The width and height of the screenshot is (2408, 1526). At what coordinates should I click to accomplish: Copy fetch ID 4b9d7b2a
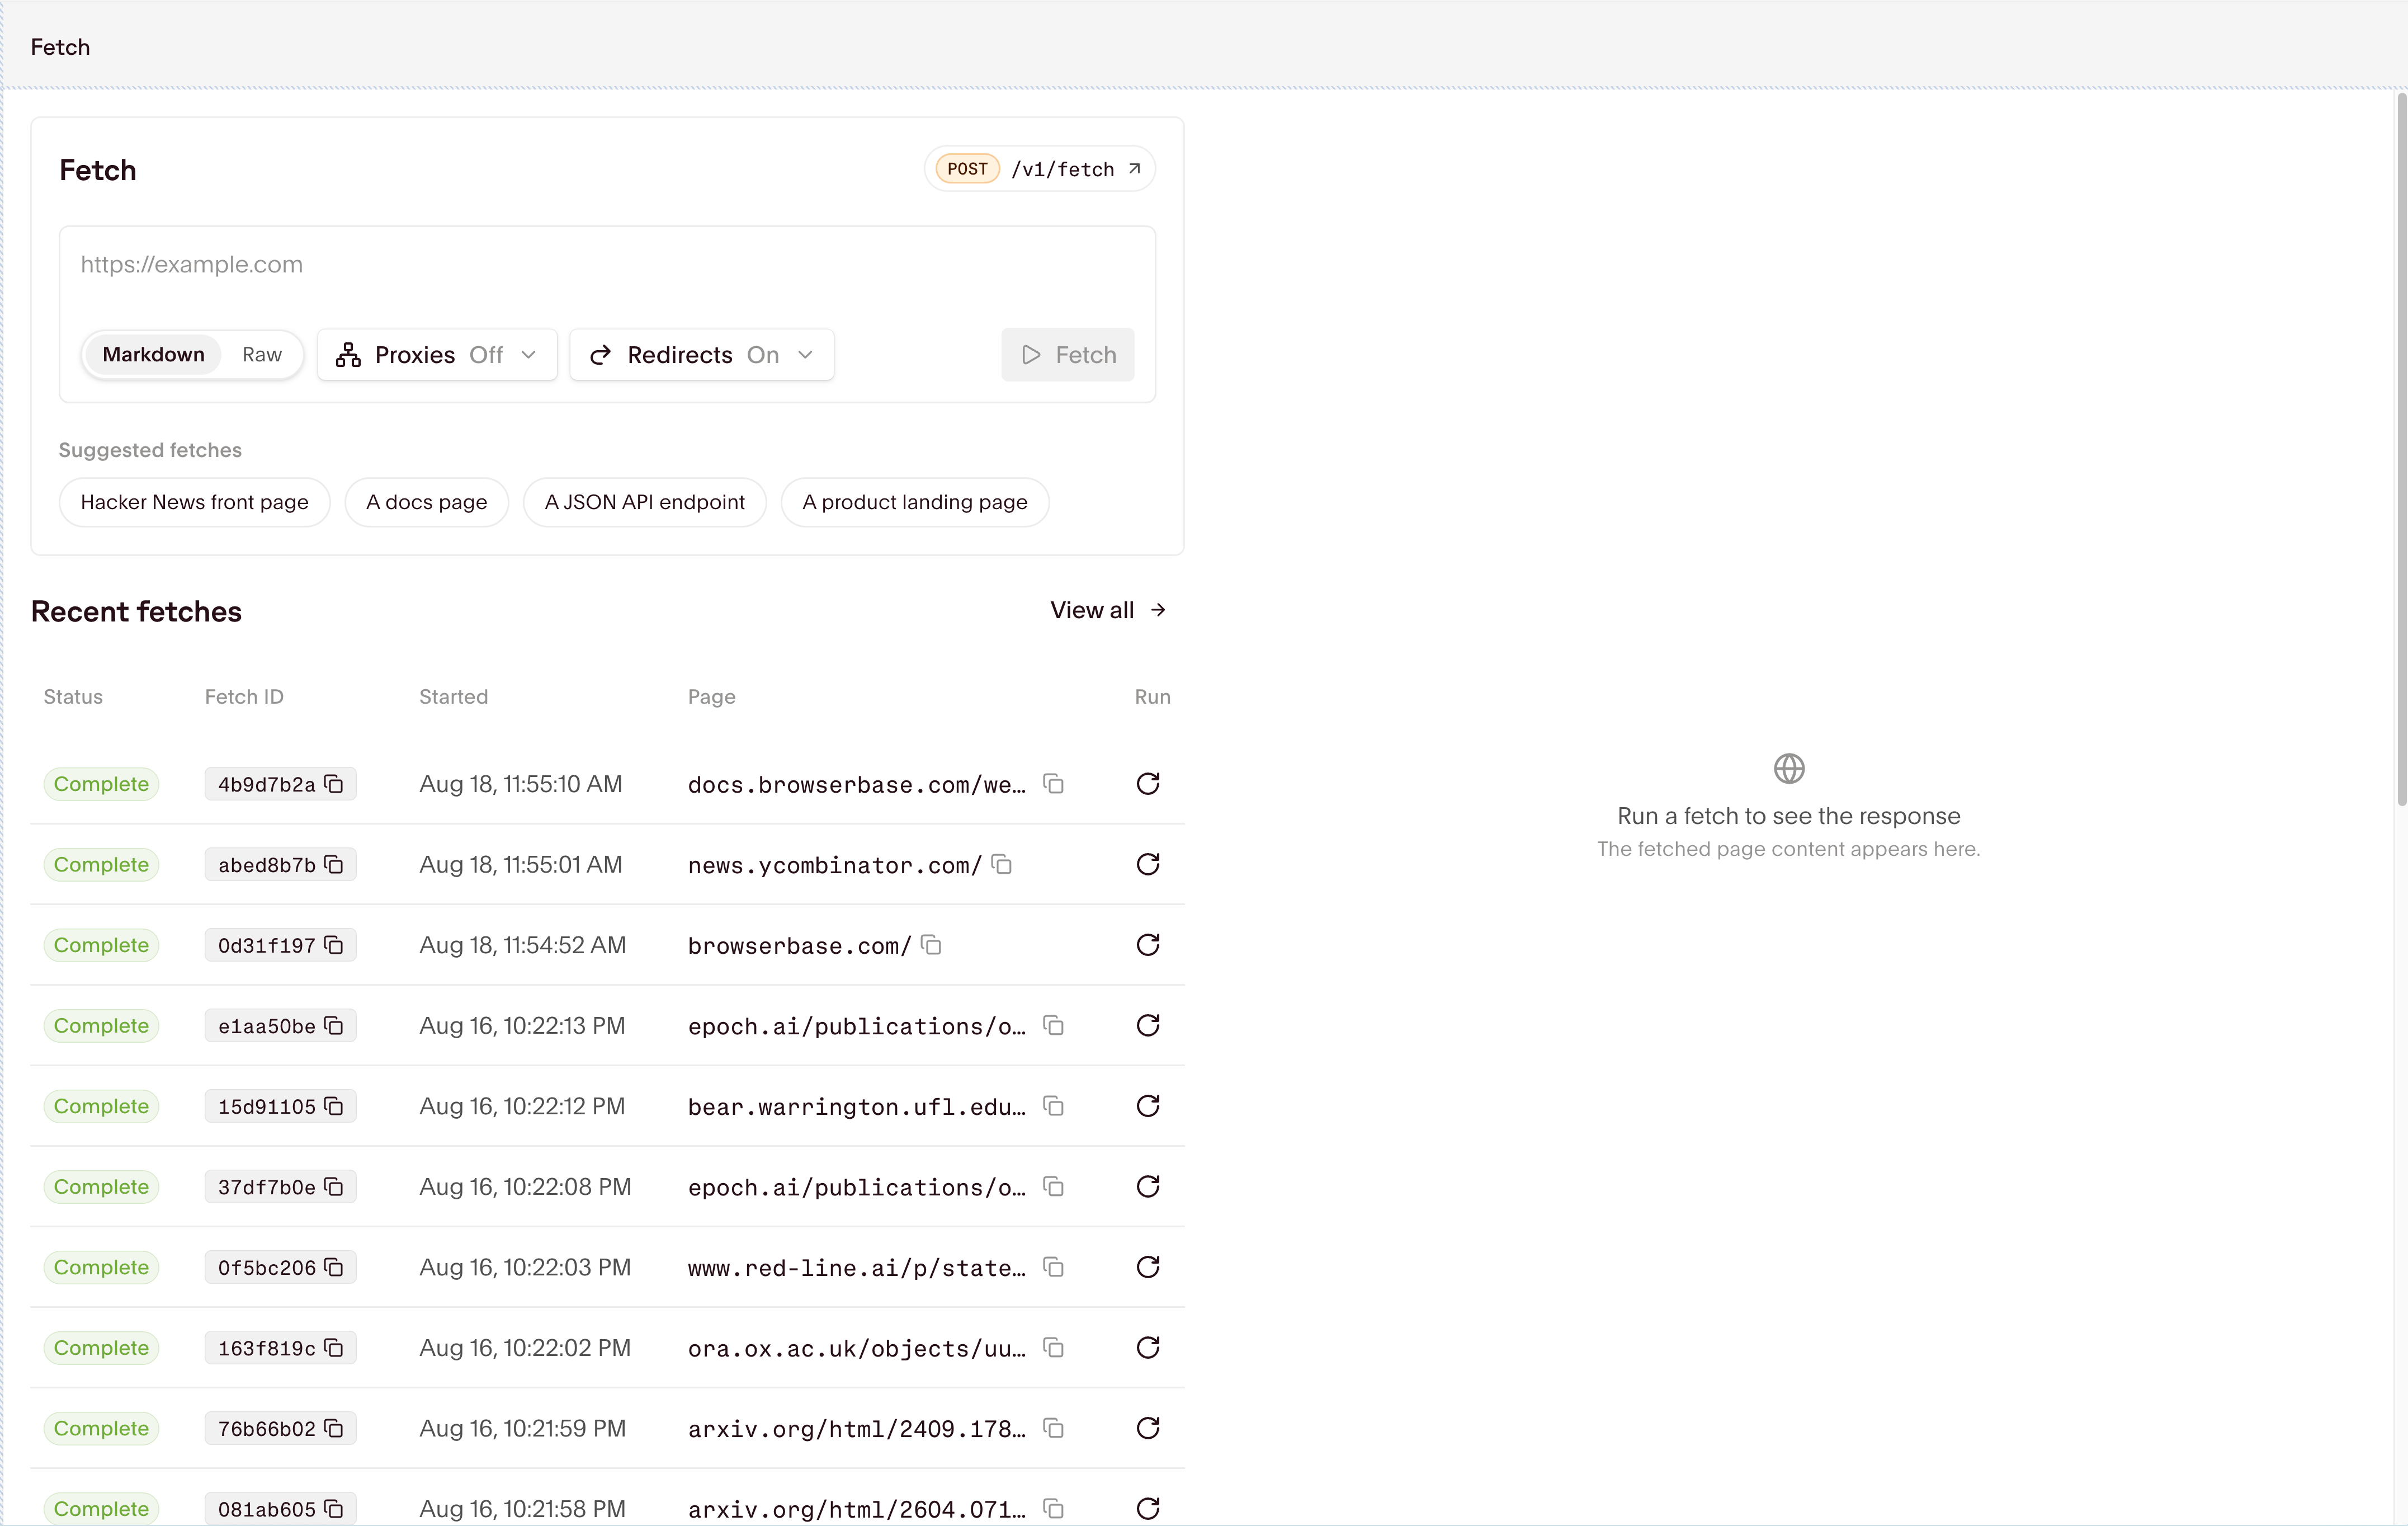pos(335,784)
